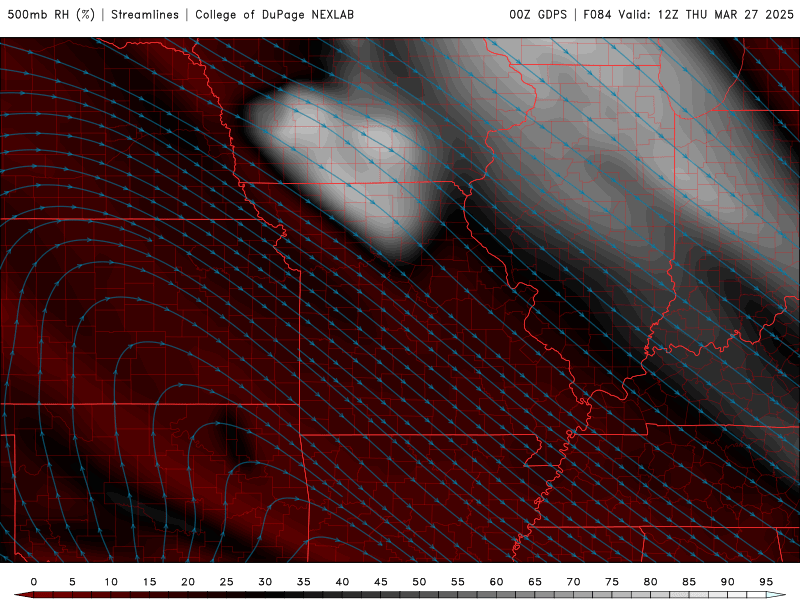The height and width of the screenshot is (600, 800).
Task: Click the "Streamlines" label in header
Action: (145, 14)
